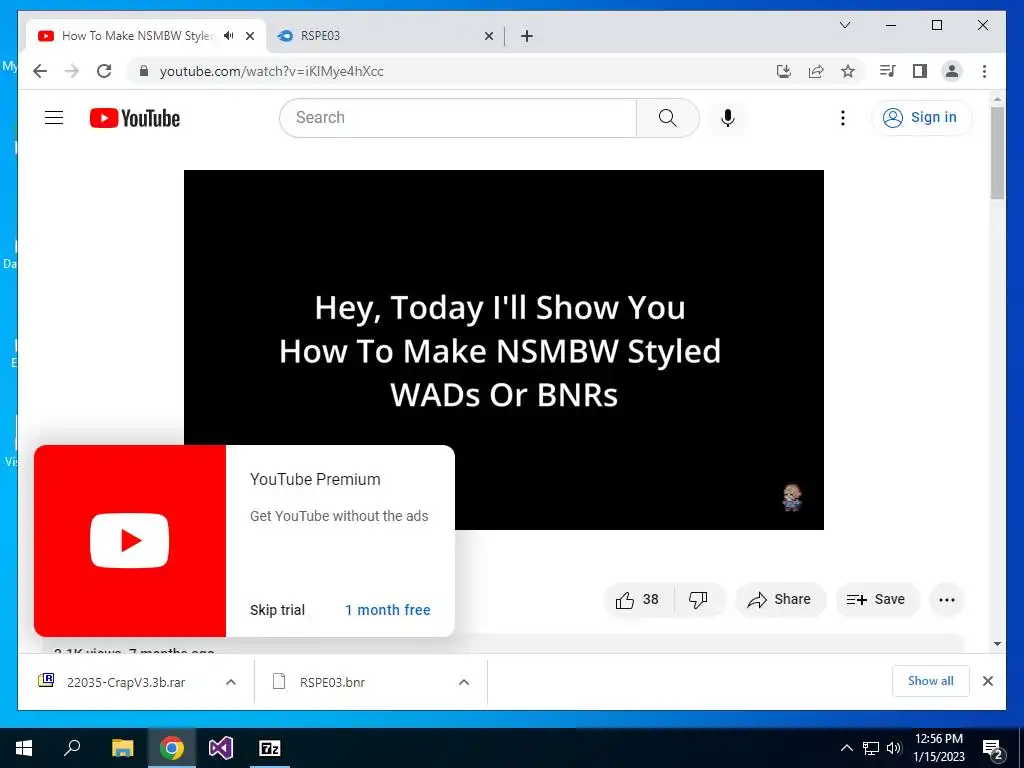Mute the YouTube tab audio icon
This screenshot has width=1024, height=768.
point(229,36)
